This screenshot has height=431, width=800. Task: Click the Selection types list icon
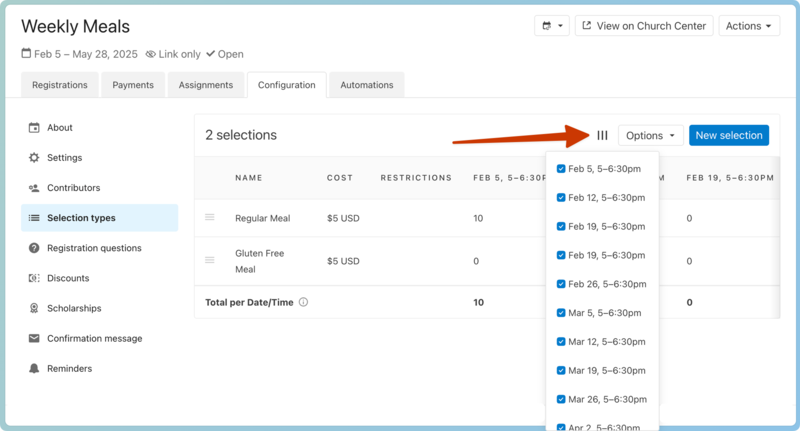point(34,218)
